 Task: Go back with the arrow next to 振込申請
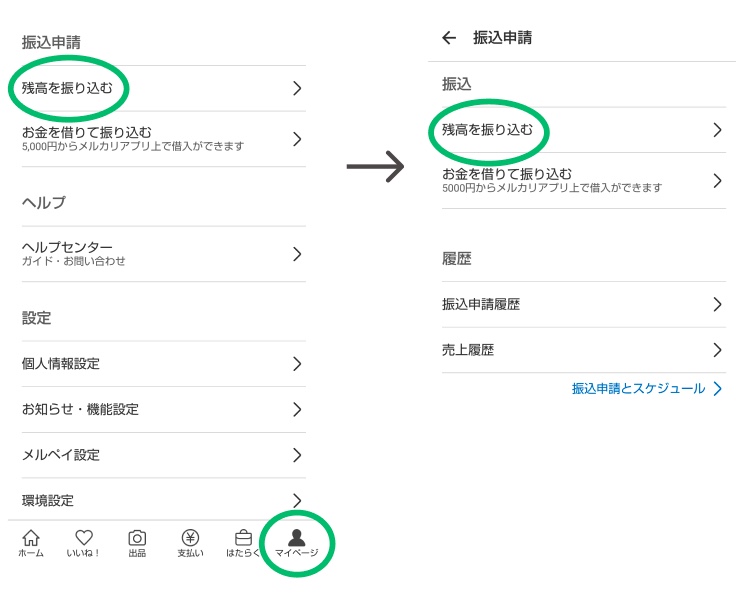click(449, 38)
